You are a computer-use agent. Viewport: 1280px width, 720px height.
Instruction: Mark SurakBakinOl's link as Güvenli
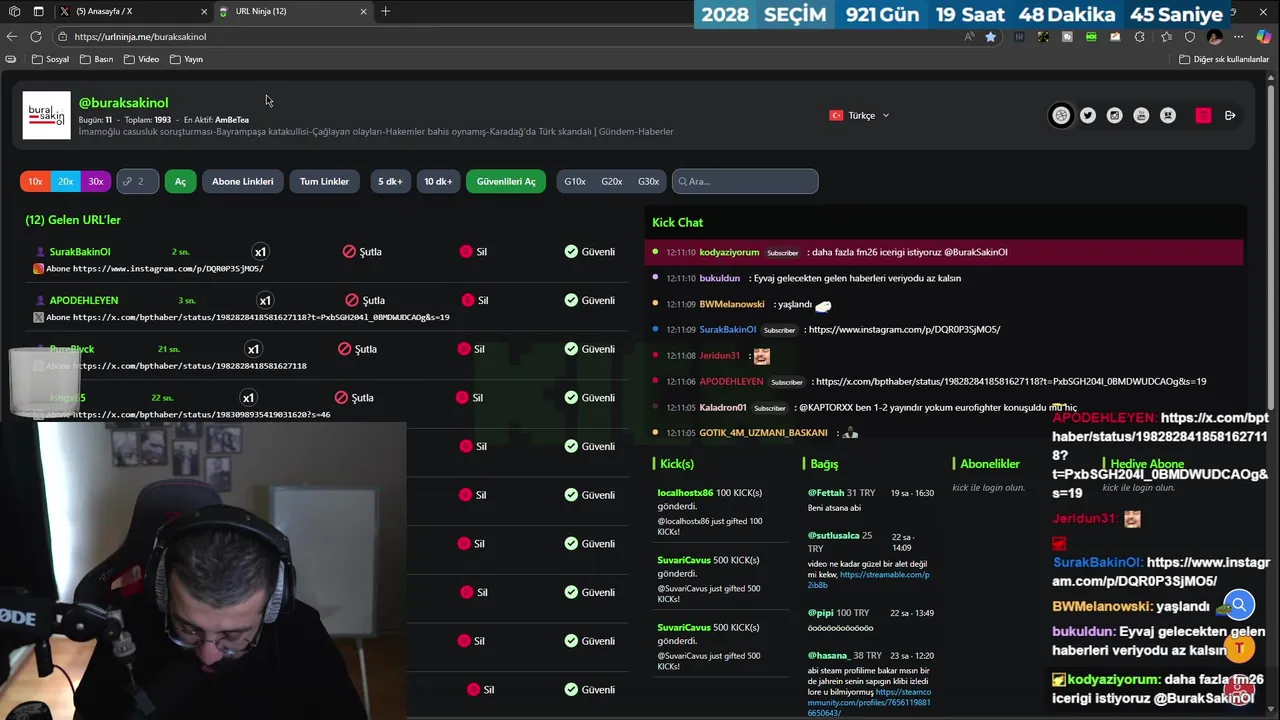(590, 251)
